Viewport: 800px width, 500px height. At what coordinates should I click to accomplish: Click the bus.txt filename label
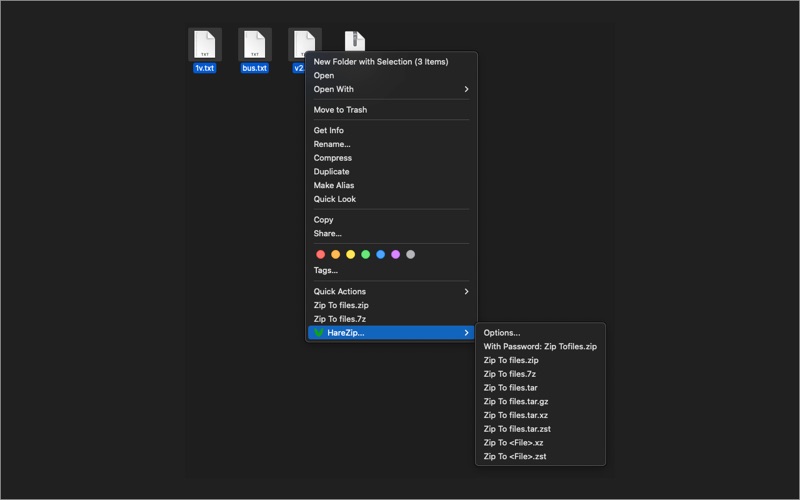coord(255,68)
